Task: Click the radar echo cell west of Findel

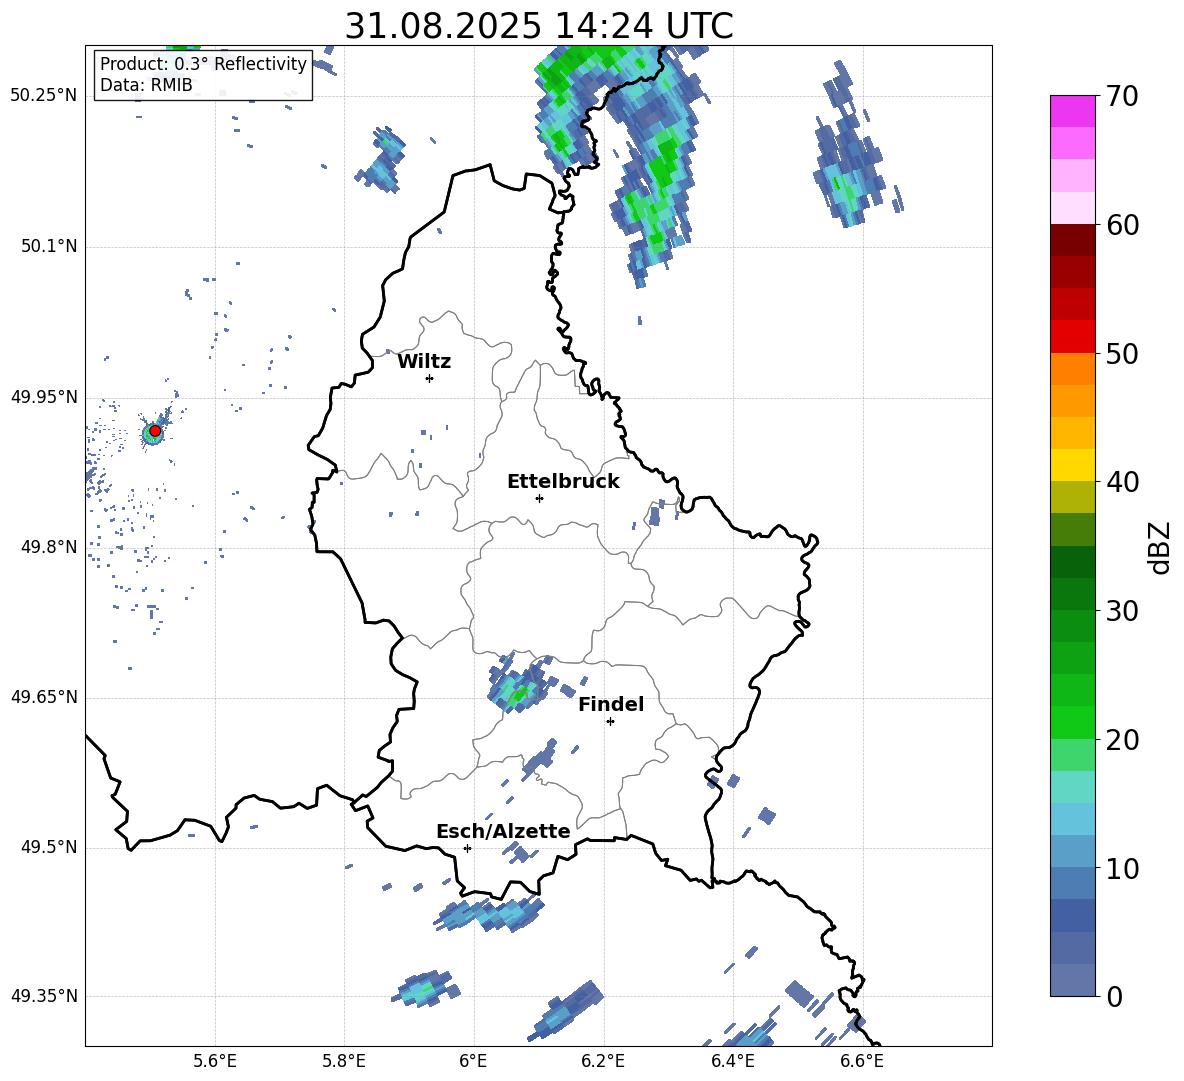Action: 520,684
